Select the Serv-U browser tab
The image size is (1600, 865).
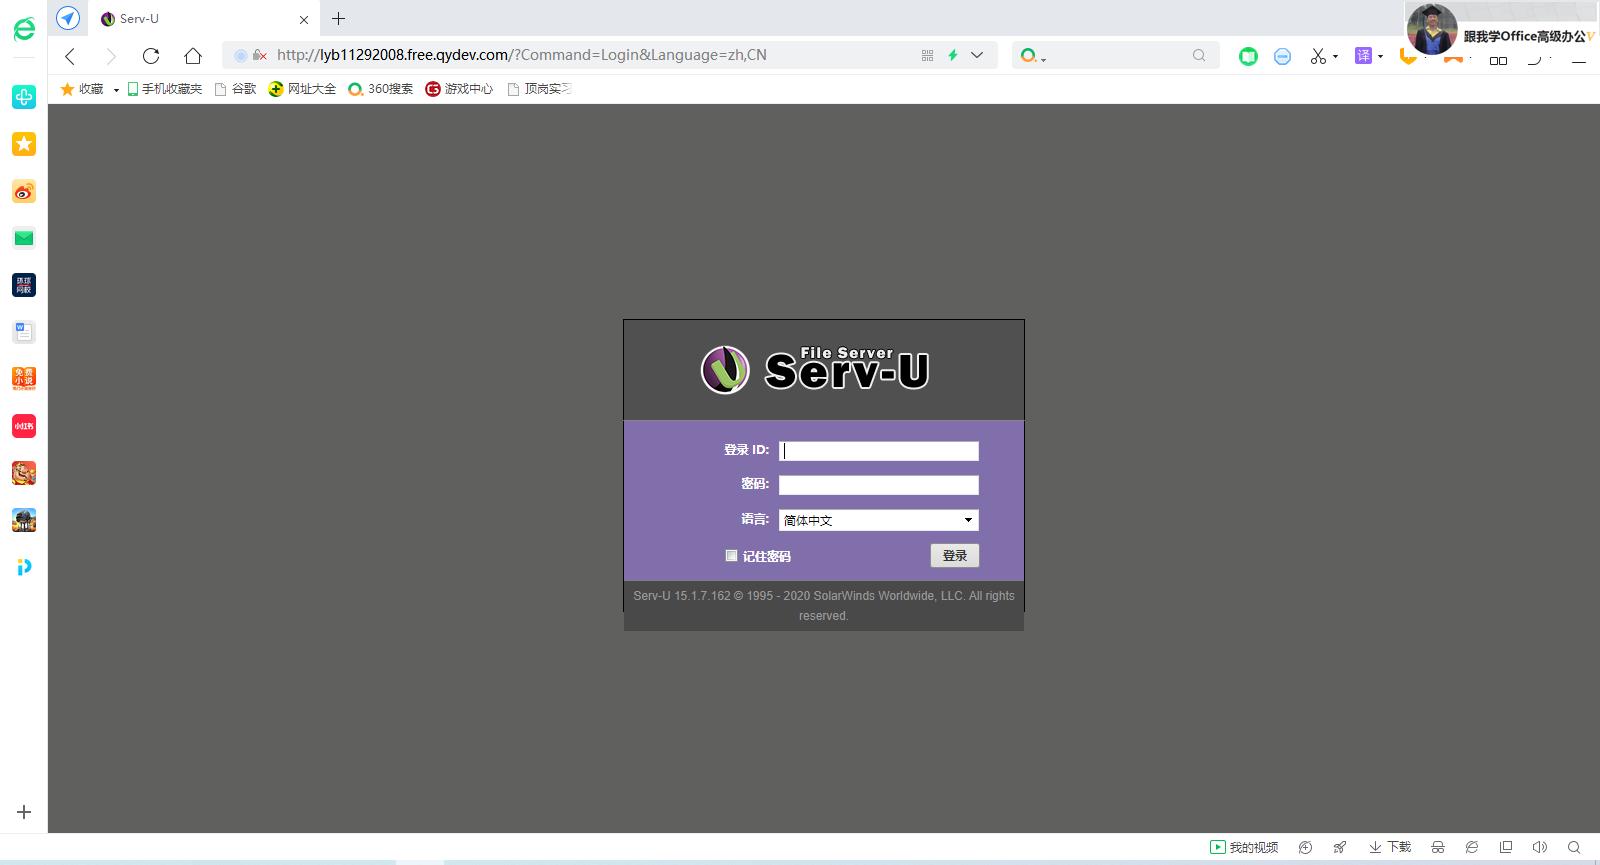[204, 19]
